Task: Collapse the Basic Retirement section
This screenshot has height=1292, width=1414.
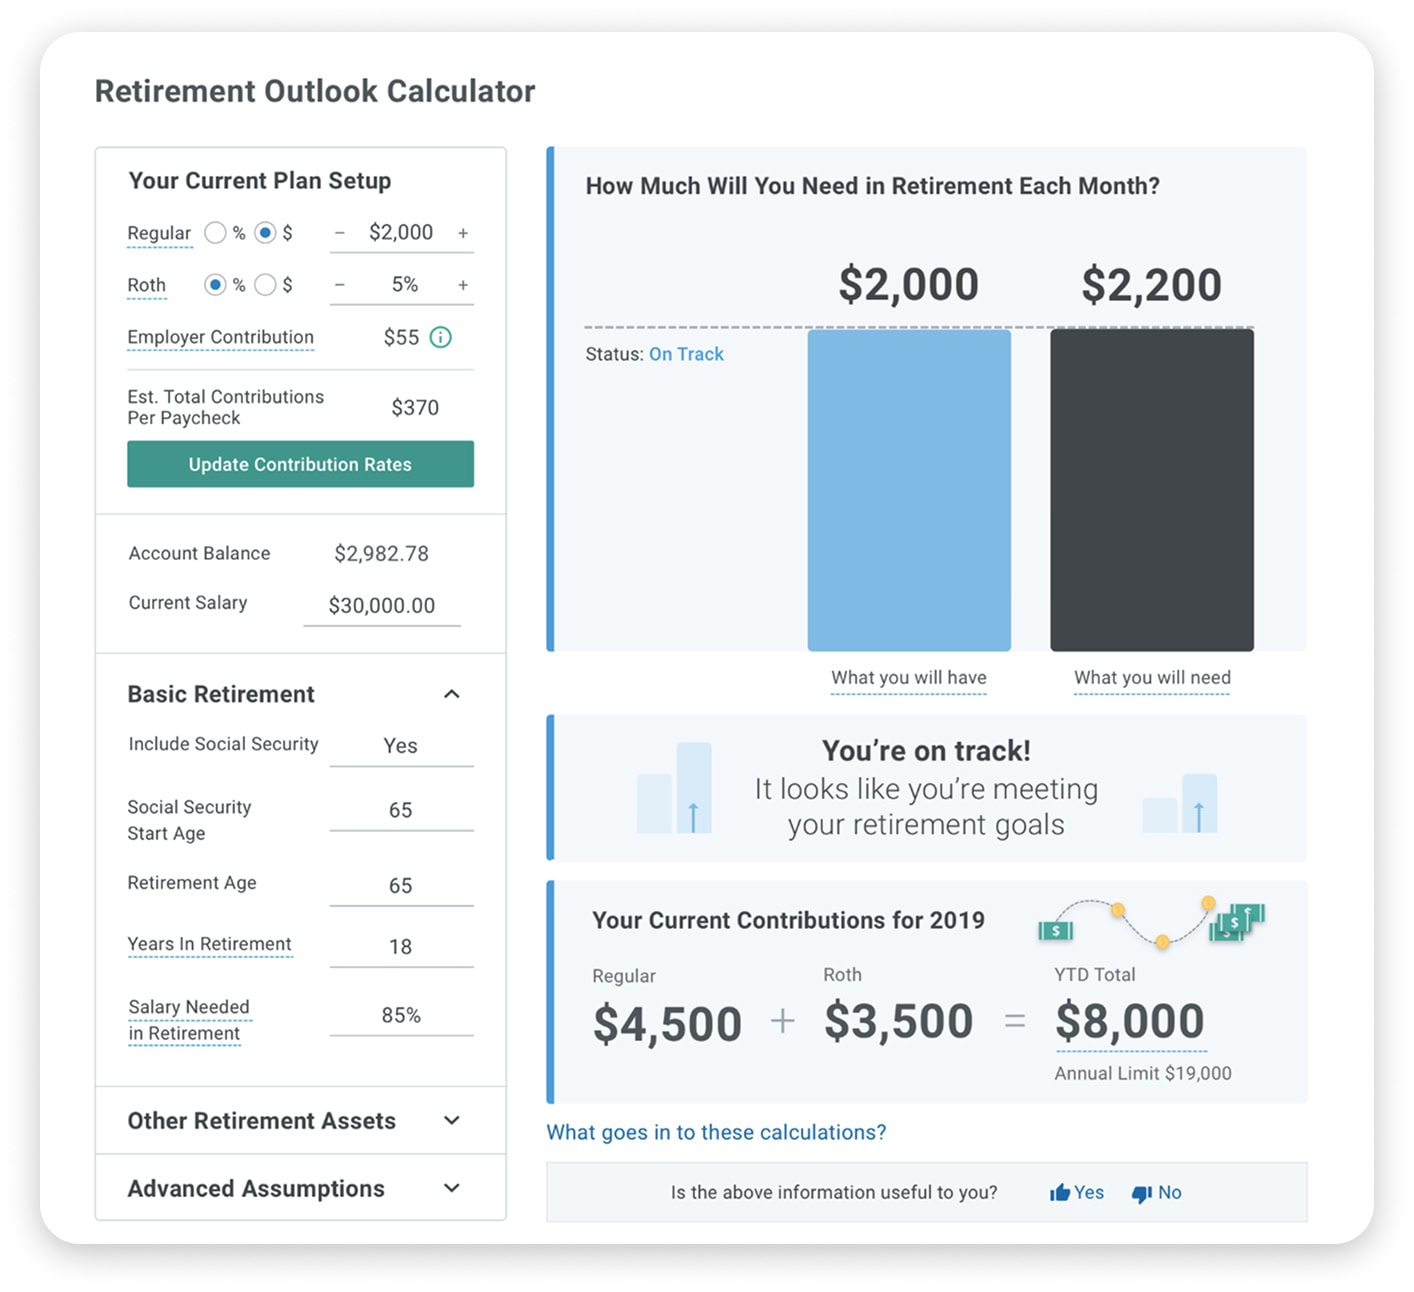Action: tap(452, 694)
